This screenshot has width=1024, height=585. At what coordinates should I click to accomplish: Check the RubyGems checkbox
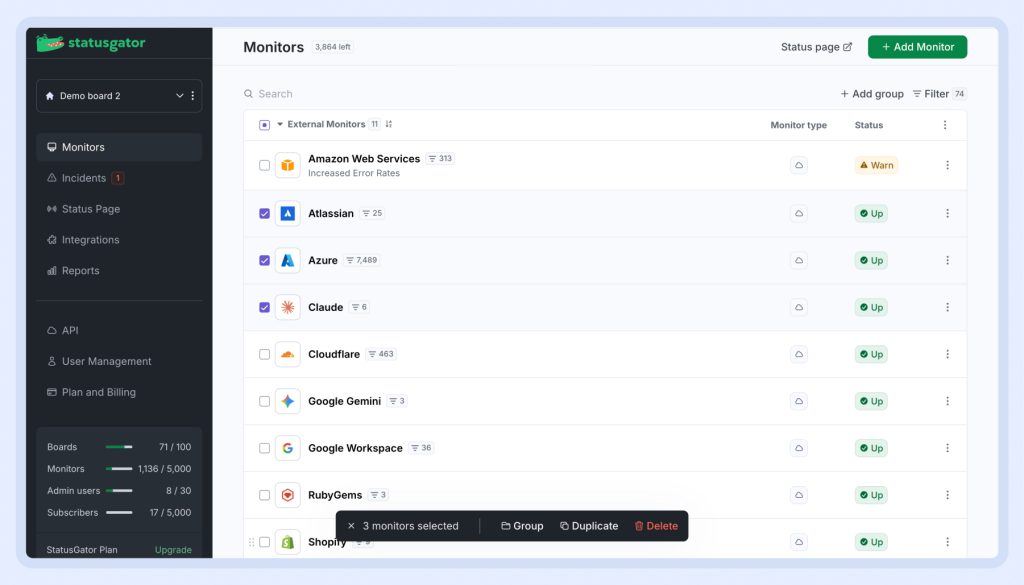(264, 496)
